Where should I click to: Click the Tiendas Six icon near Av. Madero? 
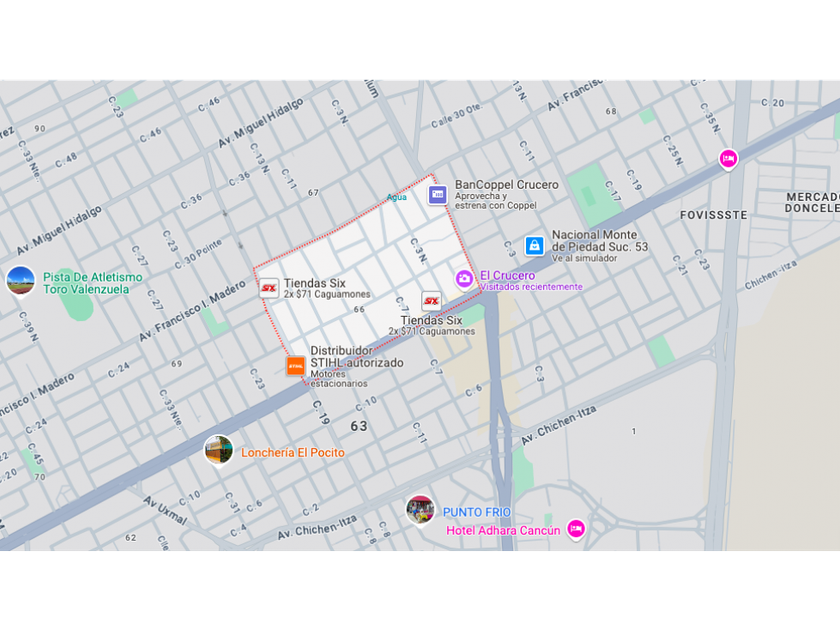269,288
